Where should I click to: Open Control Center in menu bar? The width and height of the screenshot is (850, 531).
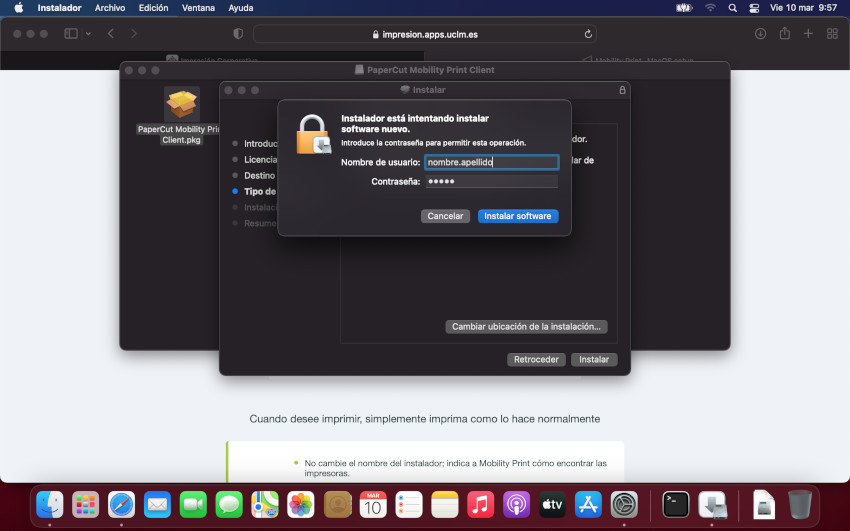[754, 8]
